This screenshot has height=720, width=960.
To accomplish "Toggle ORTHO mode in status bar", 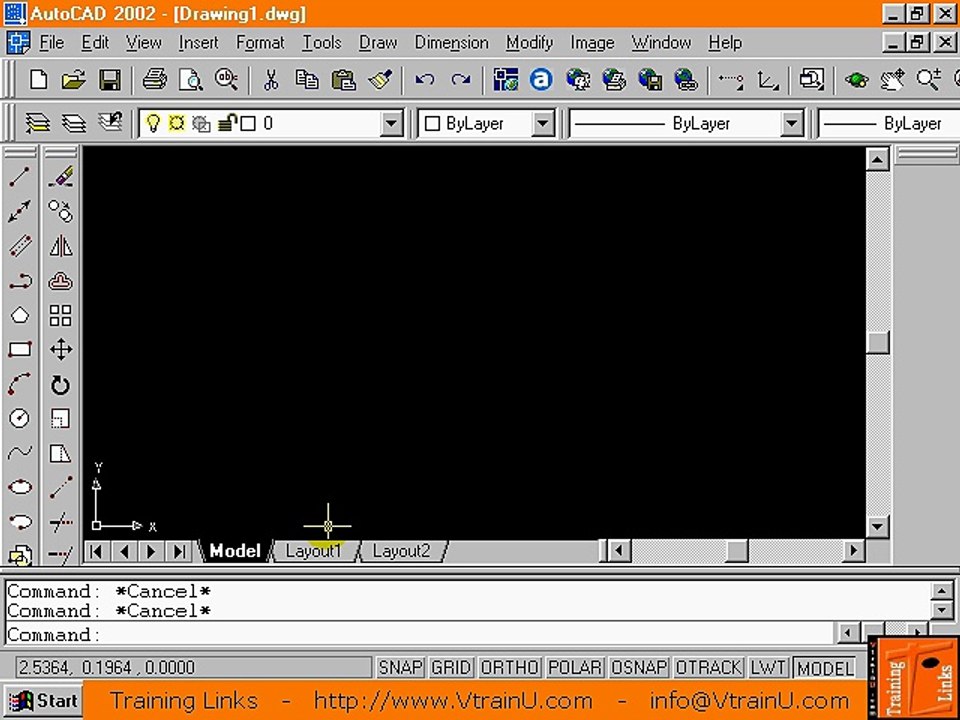I will 509,667.
